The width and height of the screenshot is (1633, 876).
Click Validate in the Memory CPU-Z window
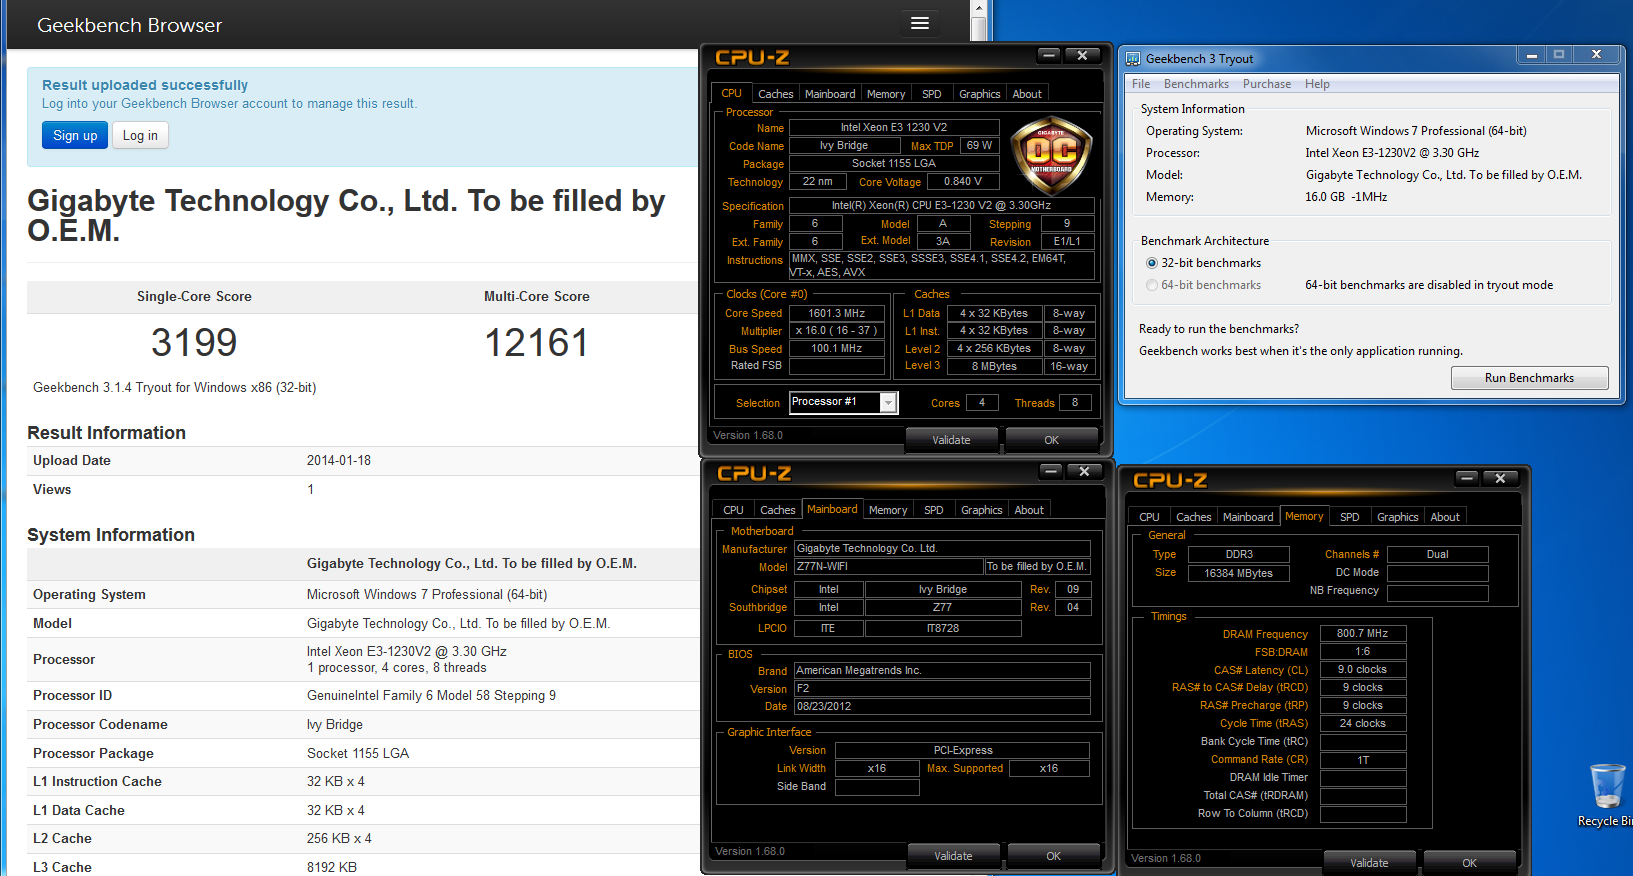1369,863
